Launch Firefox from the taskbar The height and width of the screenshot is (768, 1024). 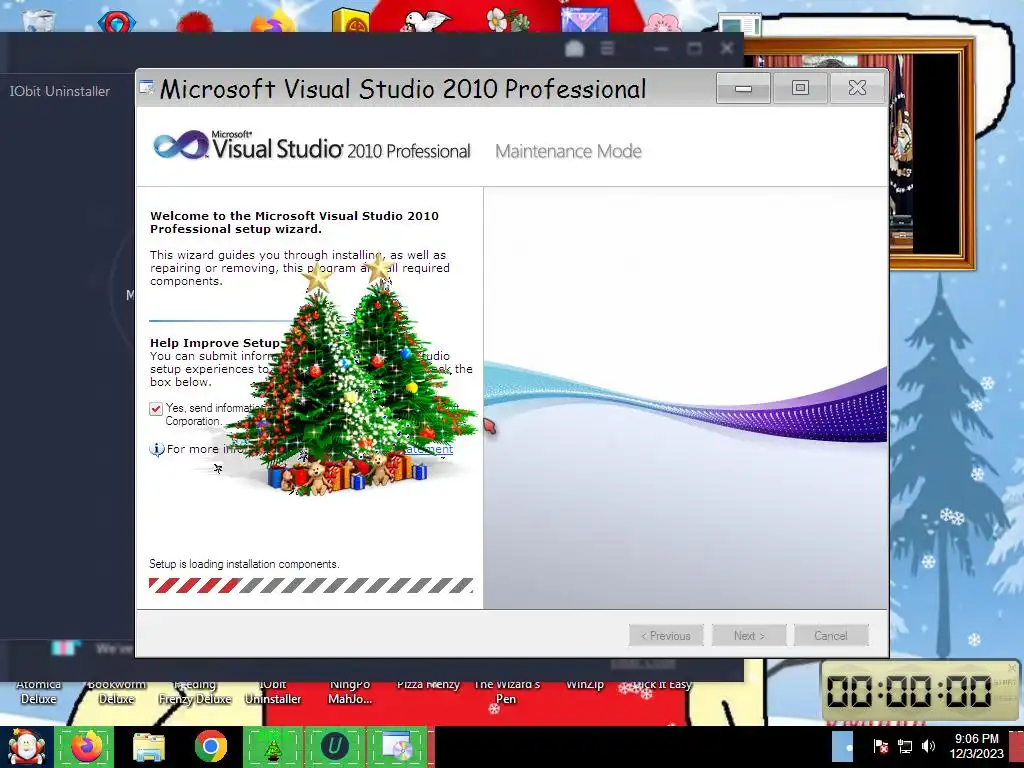pyautogui.click(x=85, y=747)
